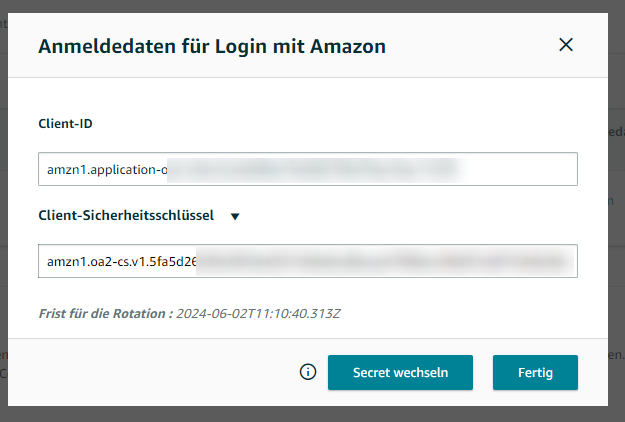Click the Client-Sicherheitsschlüssel label

click(x=126, y=215)
